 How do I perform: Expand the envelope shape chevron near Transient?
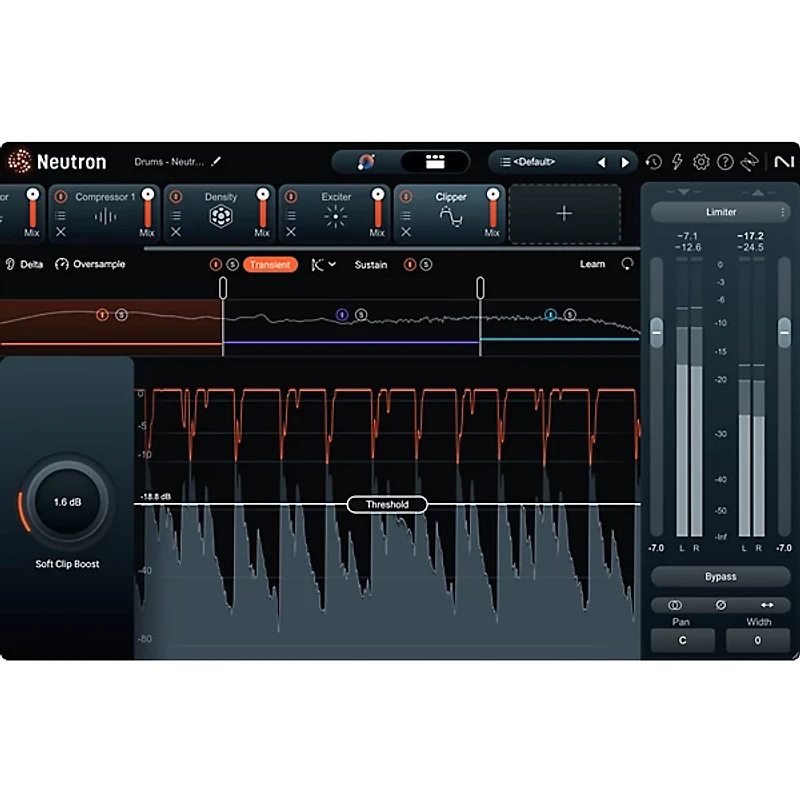[x=330, y=264]
